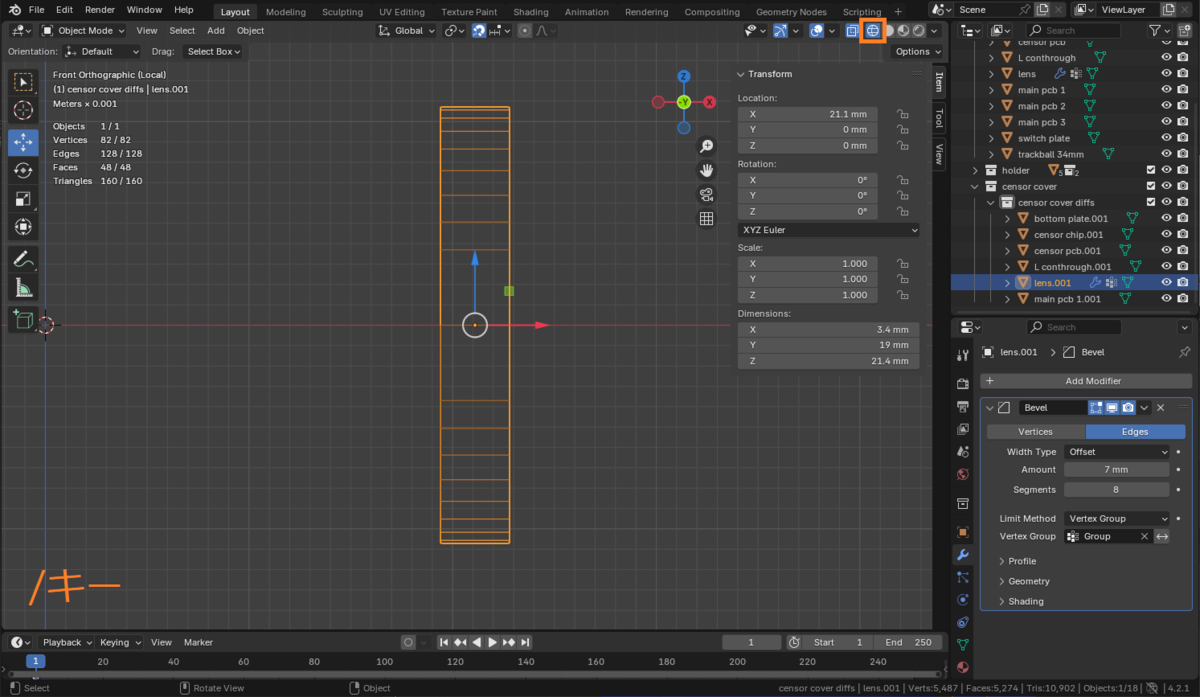
Task: Hide lens.001 in viewport via eye icon
Action: [1166, 283]
